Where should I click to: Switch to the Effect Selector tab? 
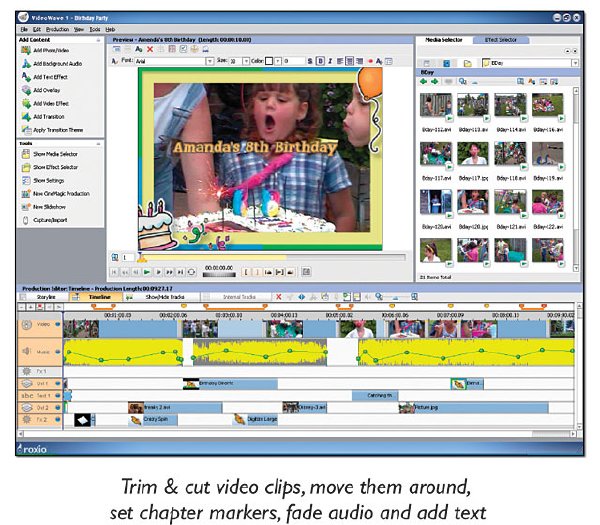click(501, 40)
